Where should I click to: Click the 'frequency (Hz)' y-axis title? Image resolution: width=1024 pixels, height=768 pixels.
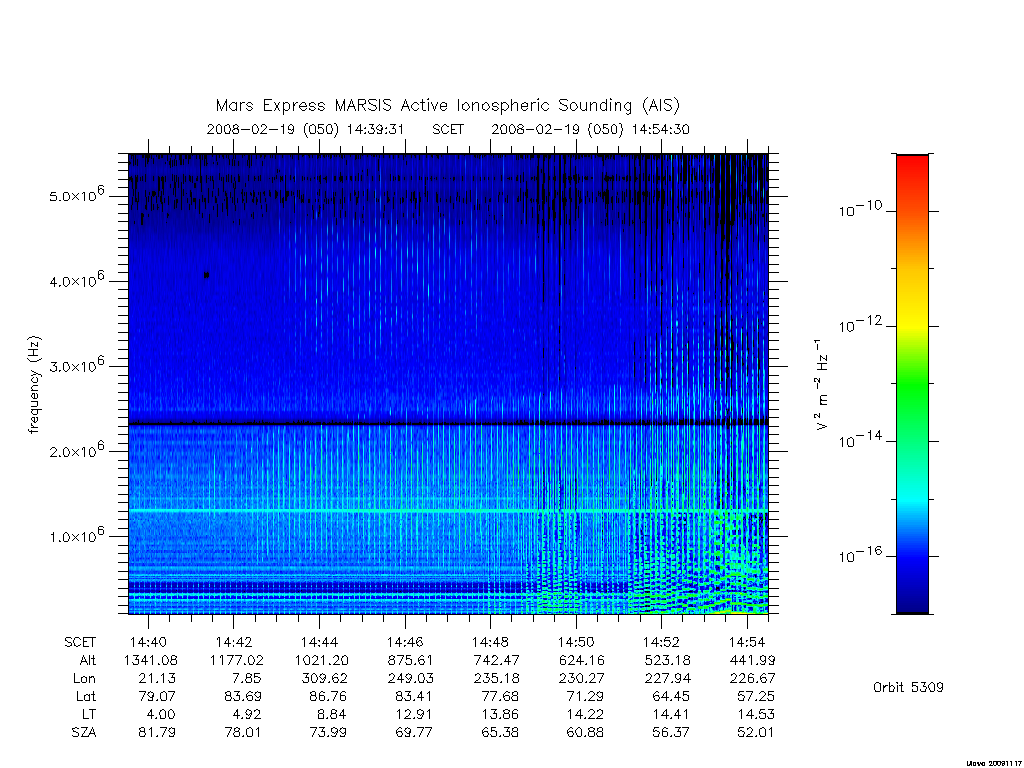tap(35, 385)
